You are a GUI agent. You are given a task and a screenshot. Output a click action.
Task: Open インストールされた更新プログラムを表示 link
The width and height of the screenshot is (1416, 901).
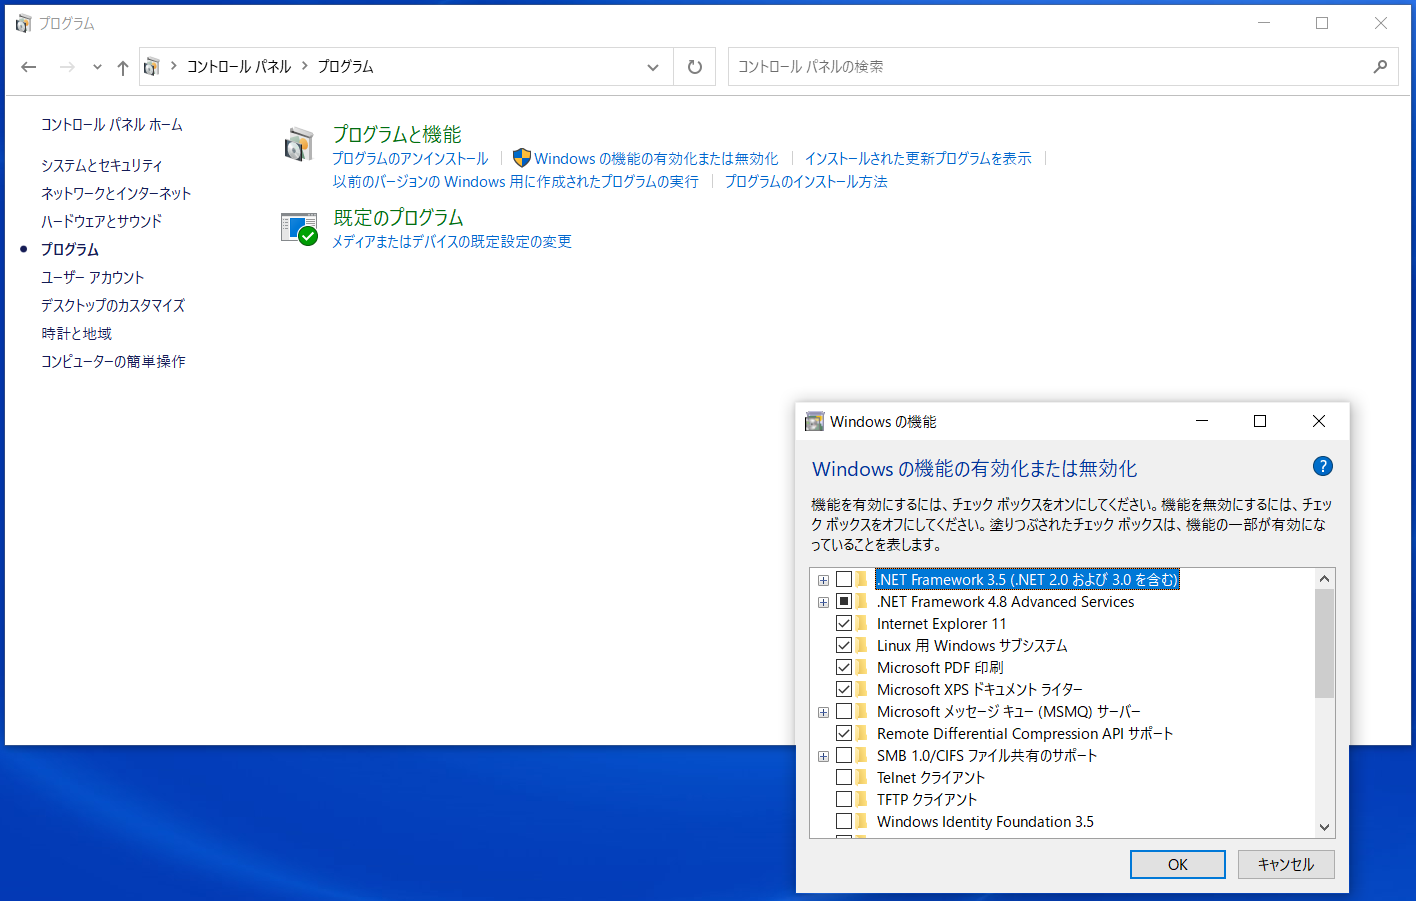tap(918, 158)
